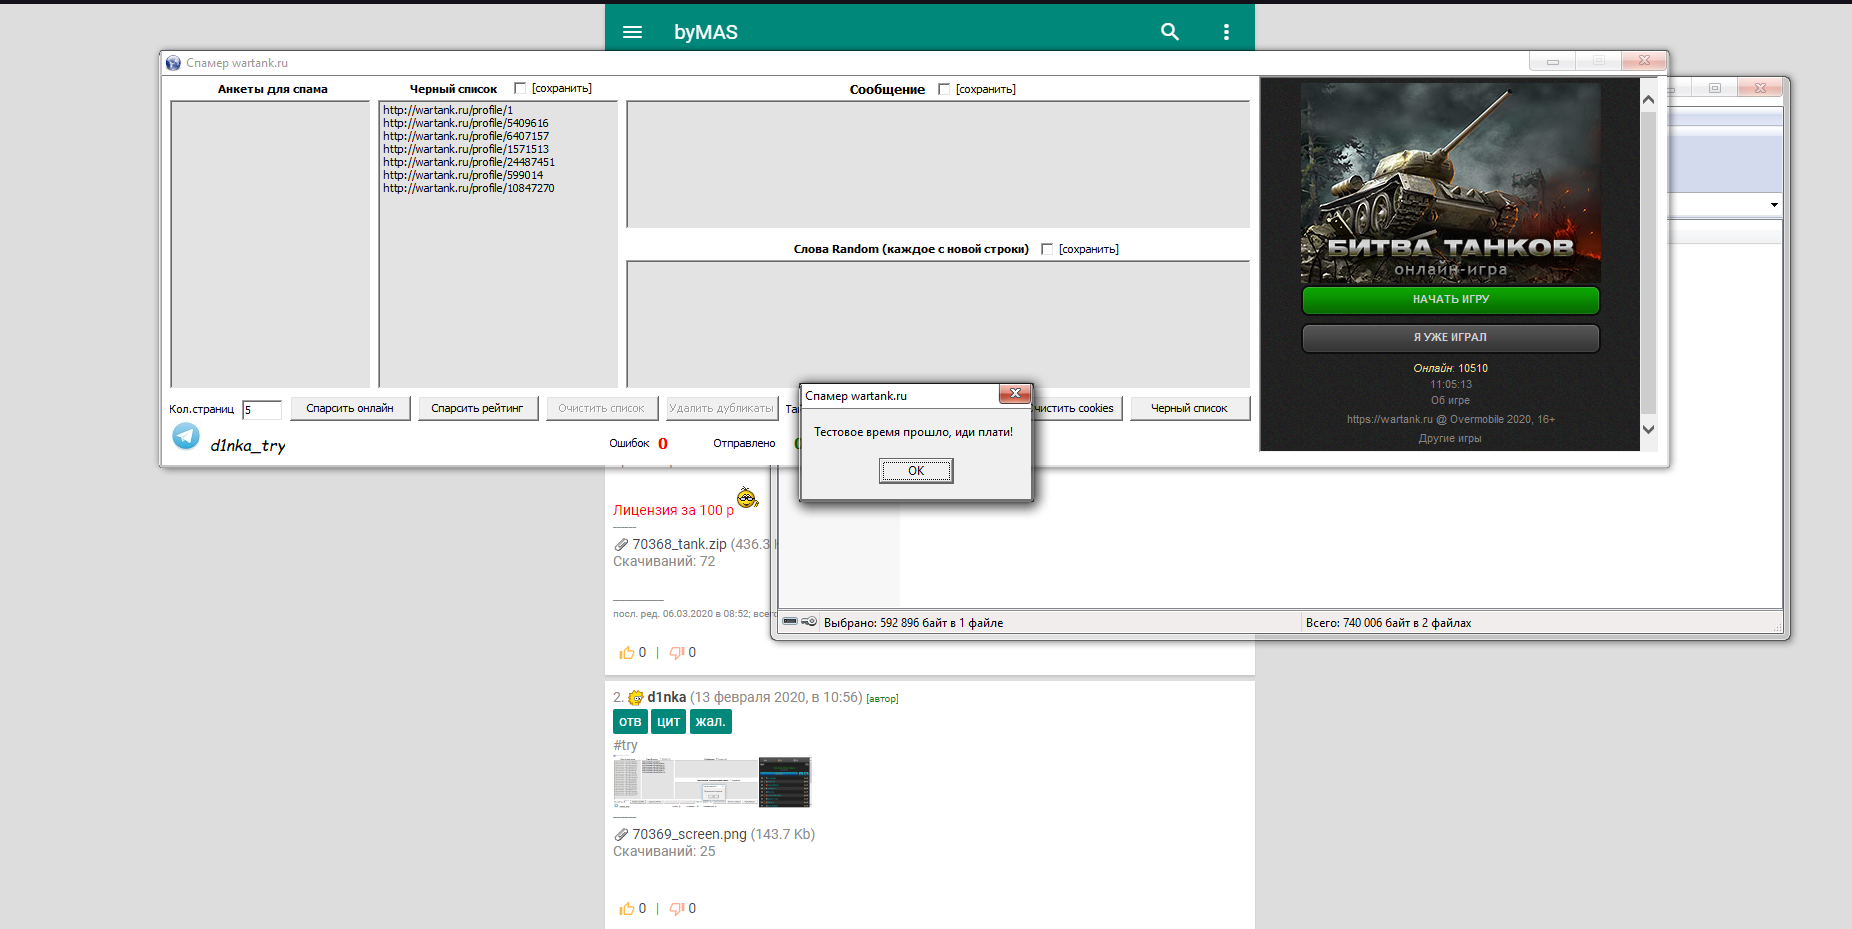Select blacklist entry http://wartank.ru/profile/10847270
Screen dimensions: 1852x929
469,188
